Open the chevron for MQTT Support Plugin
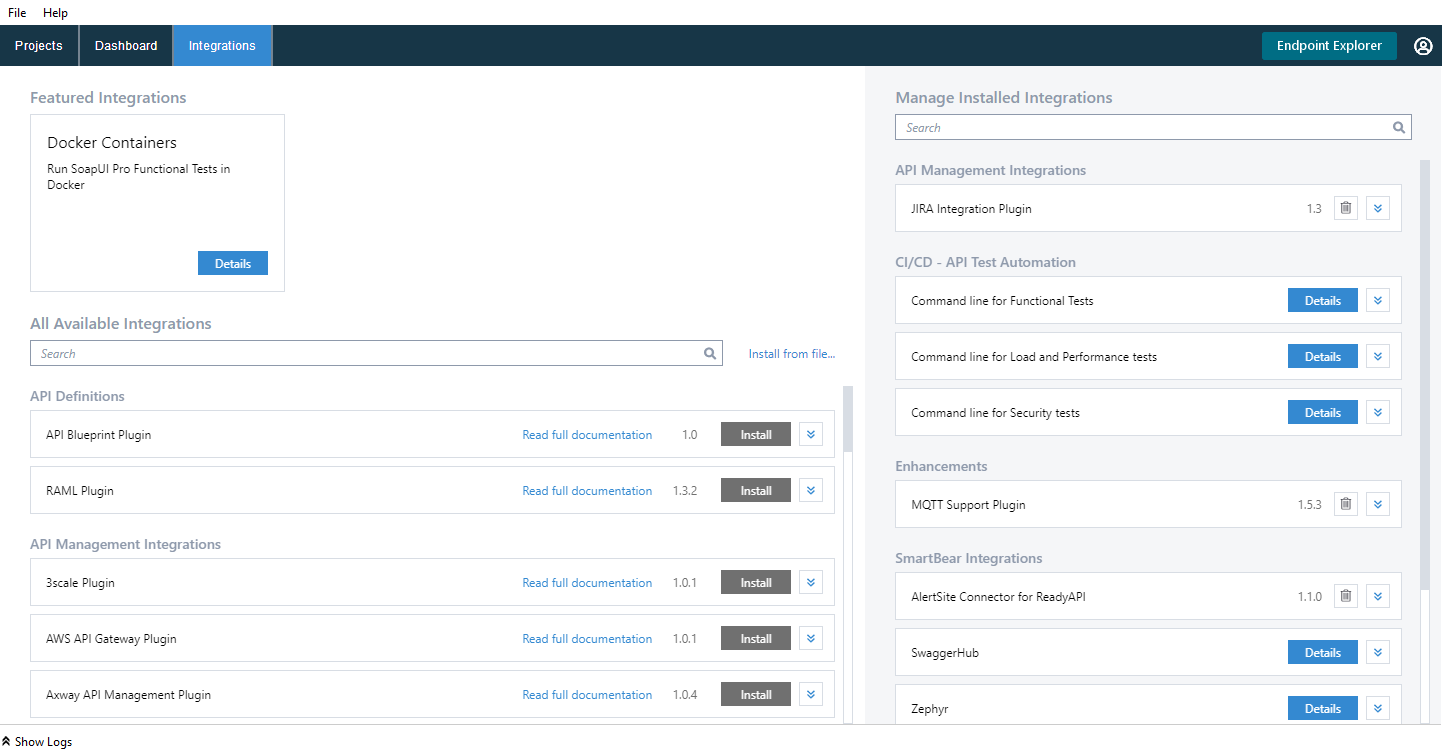1442x750 pixels. tap(1378, 504)
